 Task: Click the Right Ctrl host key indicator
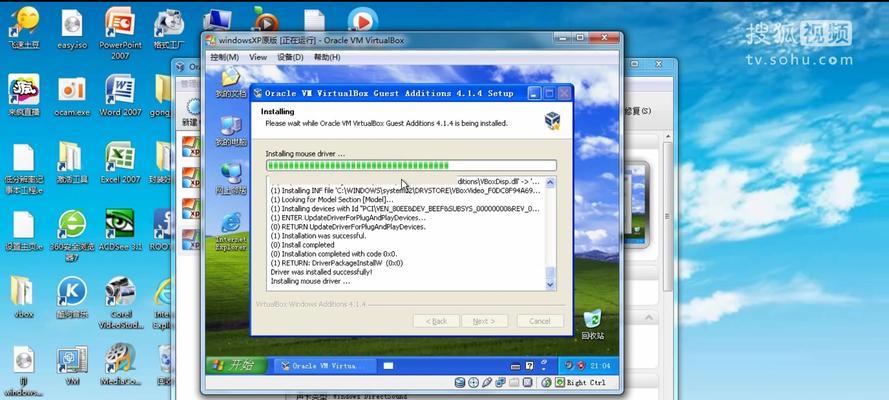pos(581,382)
